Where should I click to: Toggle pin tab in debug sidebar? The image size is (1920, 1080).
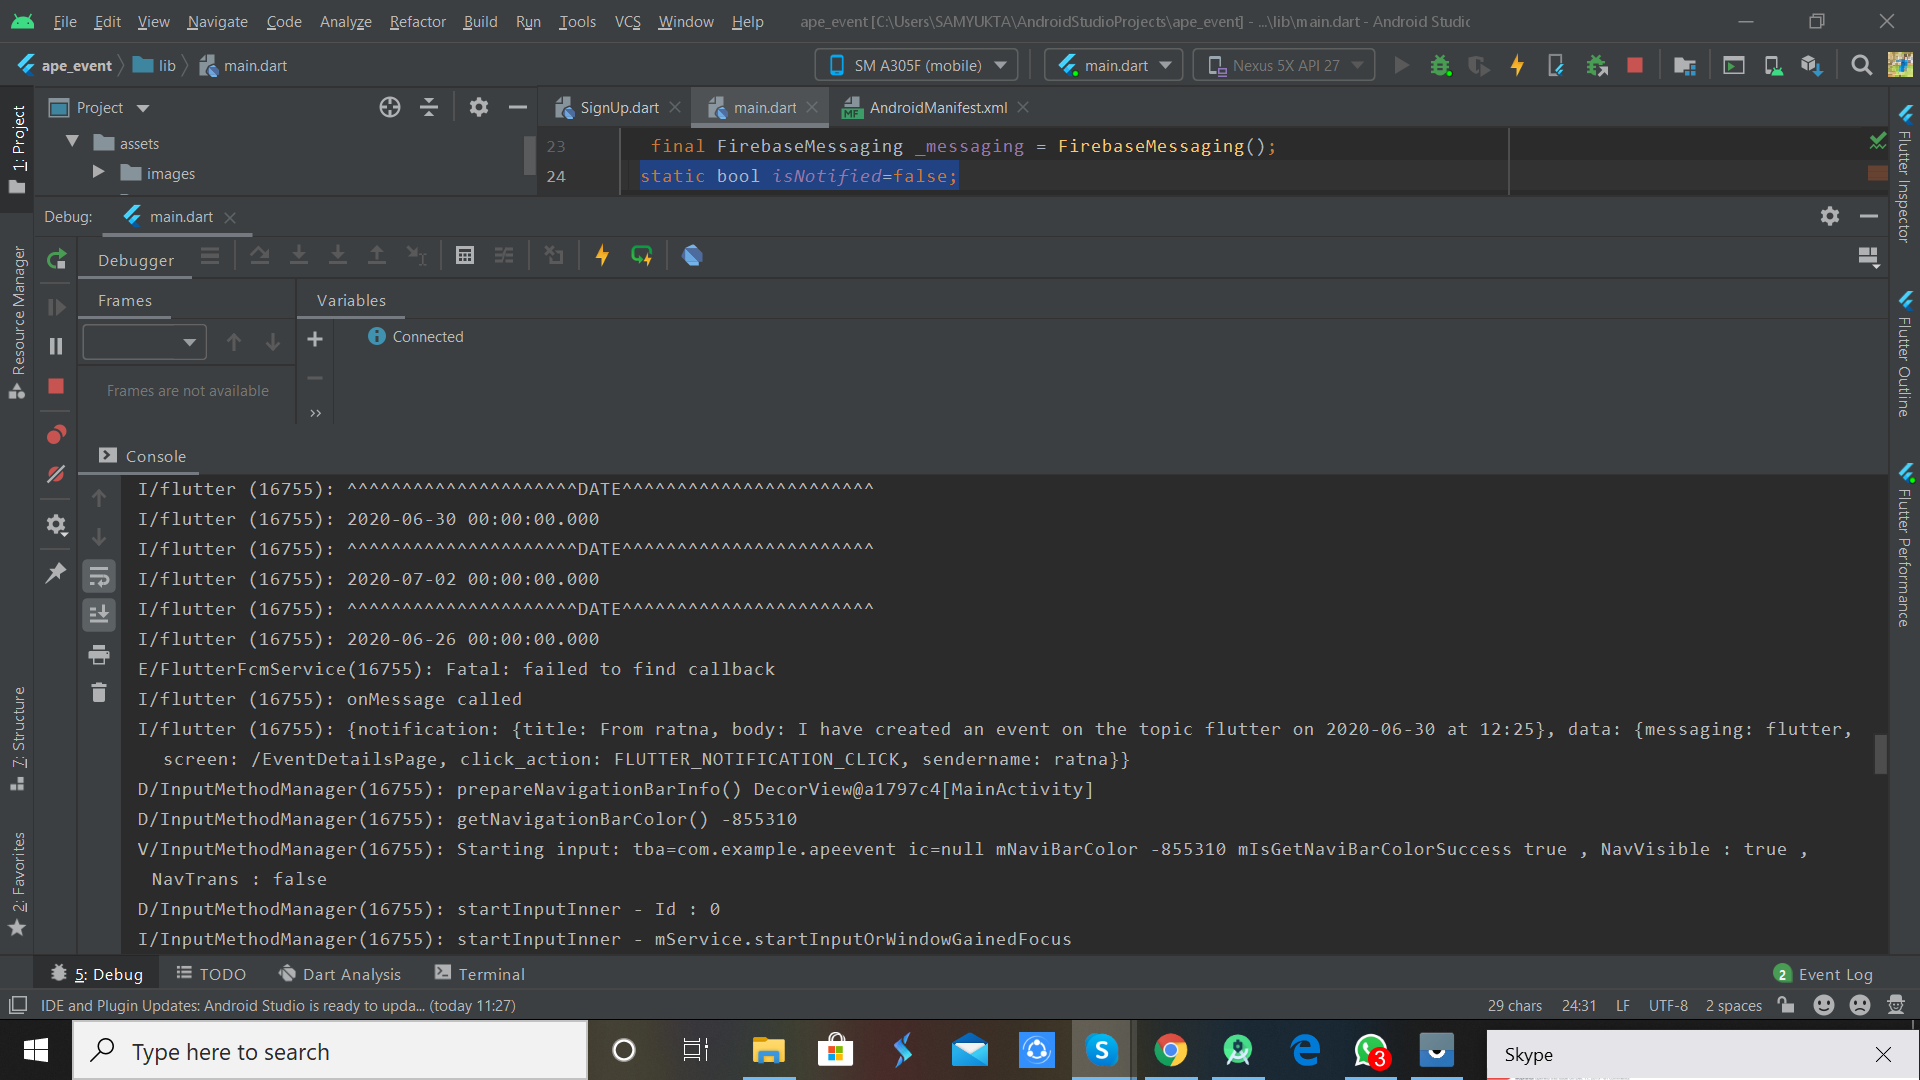click(56, 573)
